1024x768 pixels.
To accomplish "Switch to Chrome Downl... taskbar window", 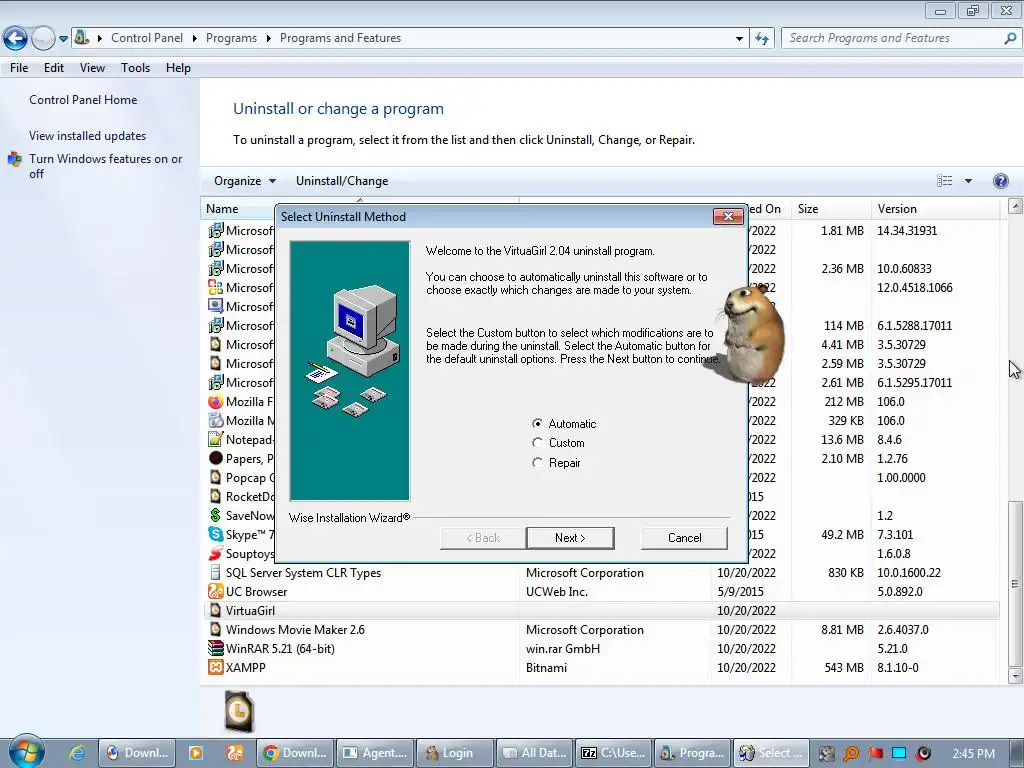I will [295, 753].
